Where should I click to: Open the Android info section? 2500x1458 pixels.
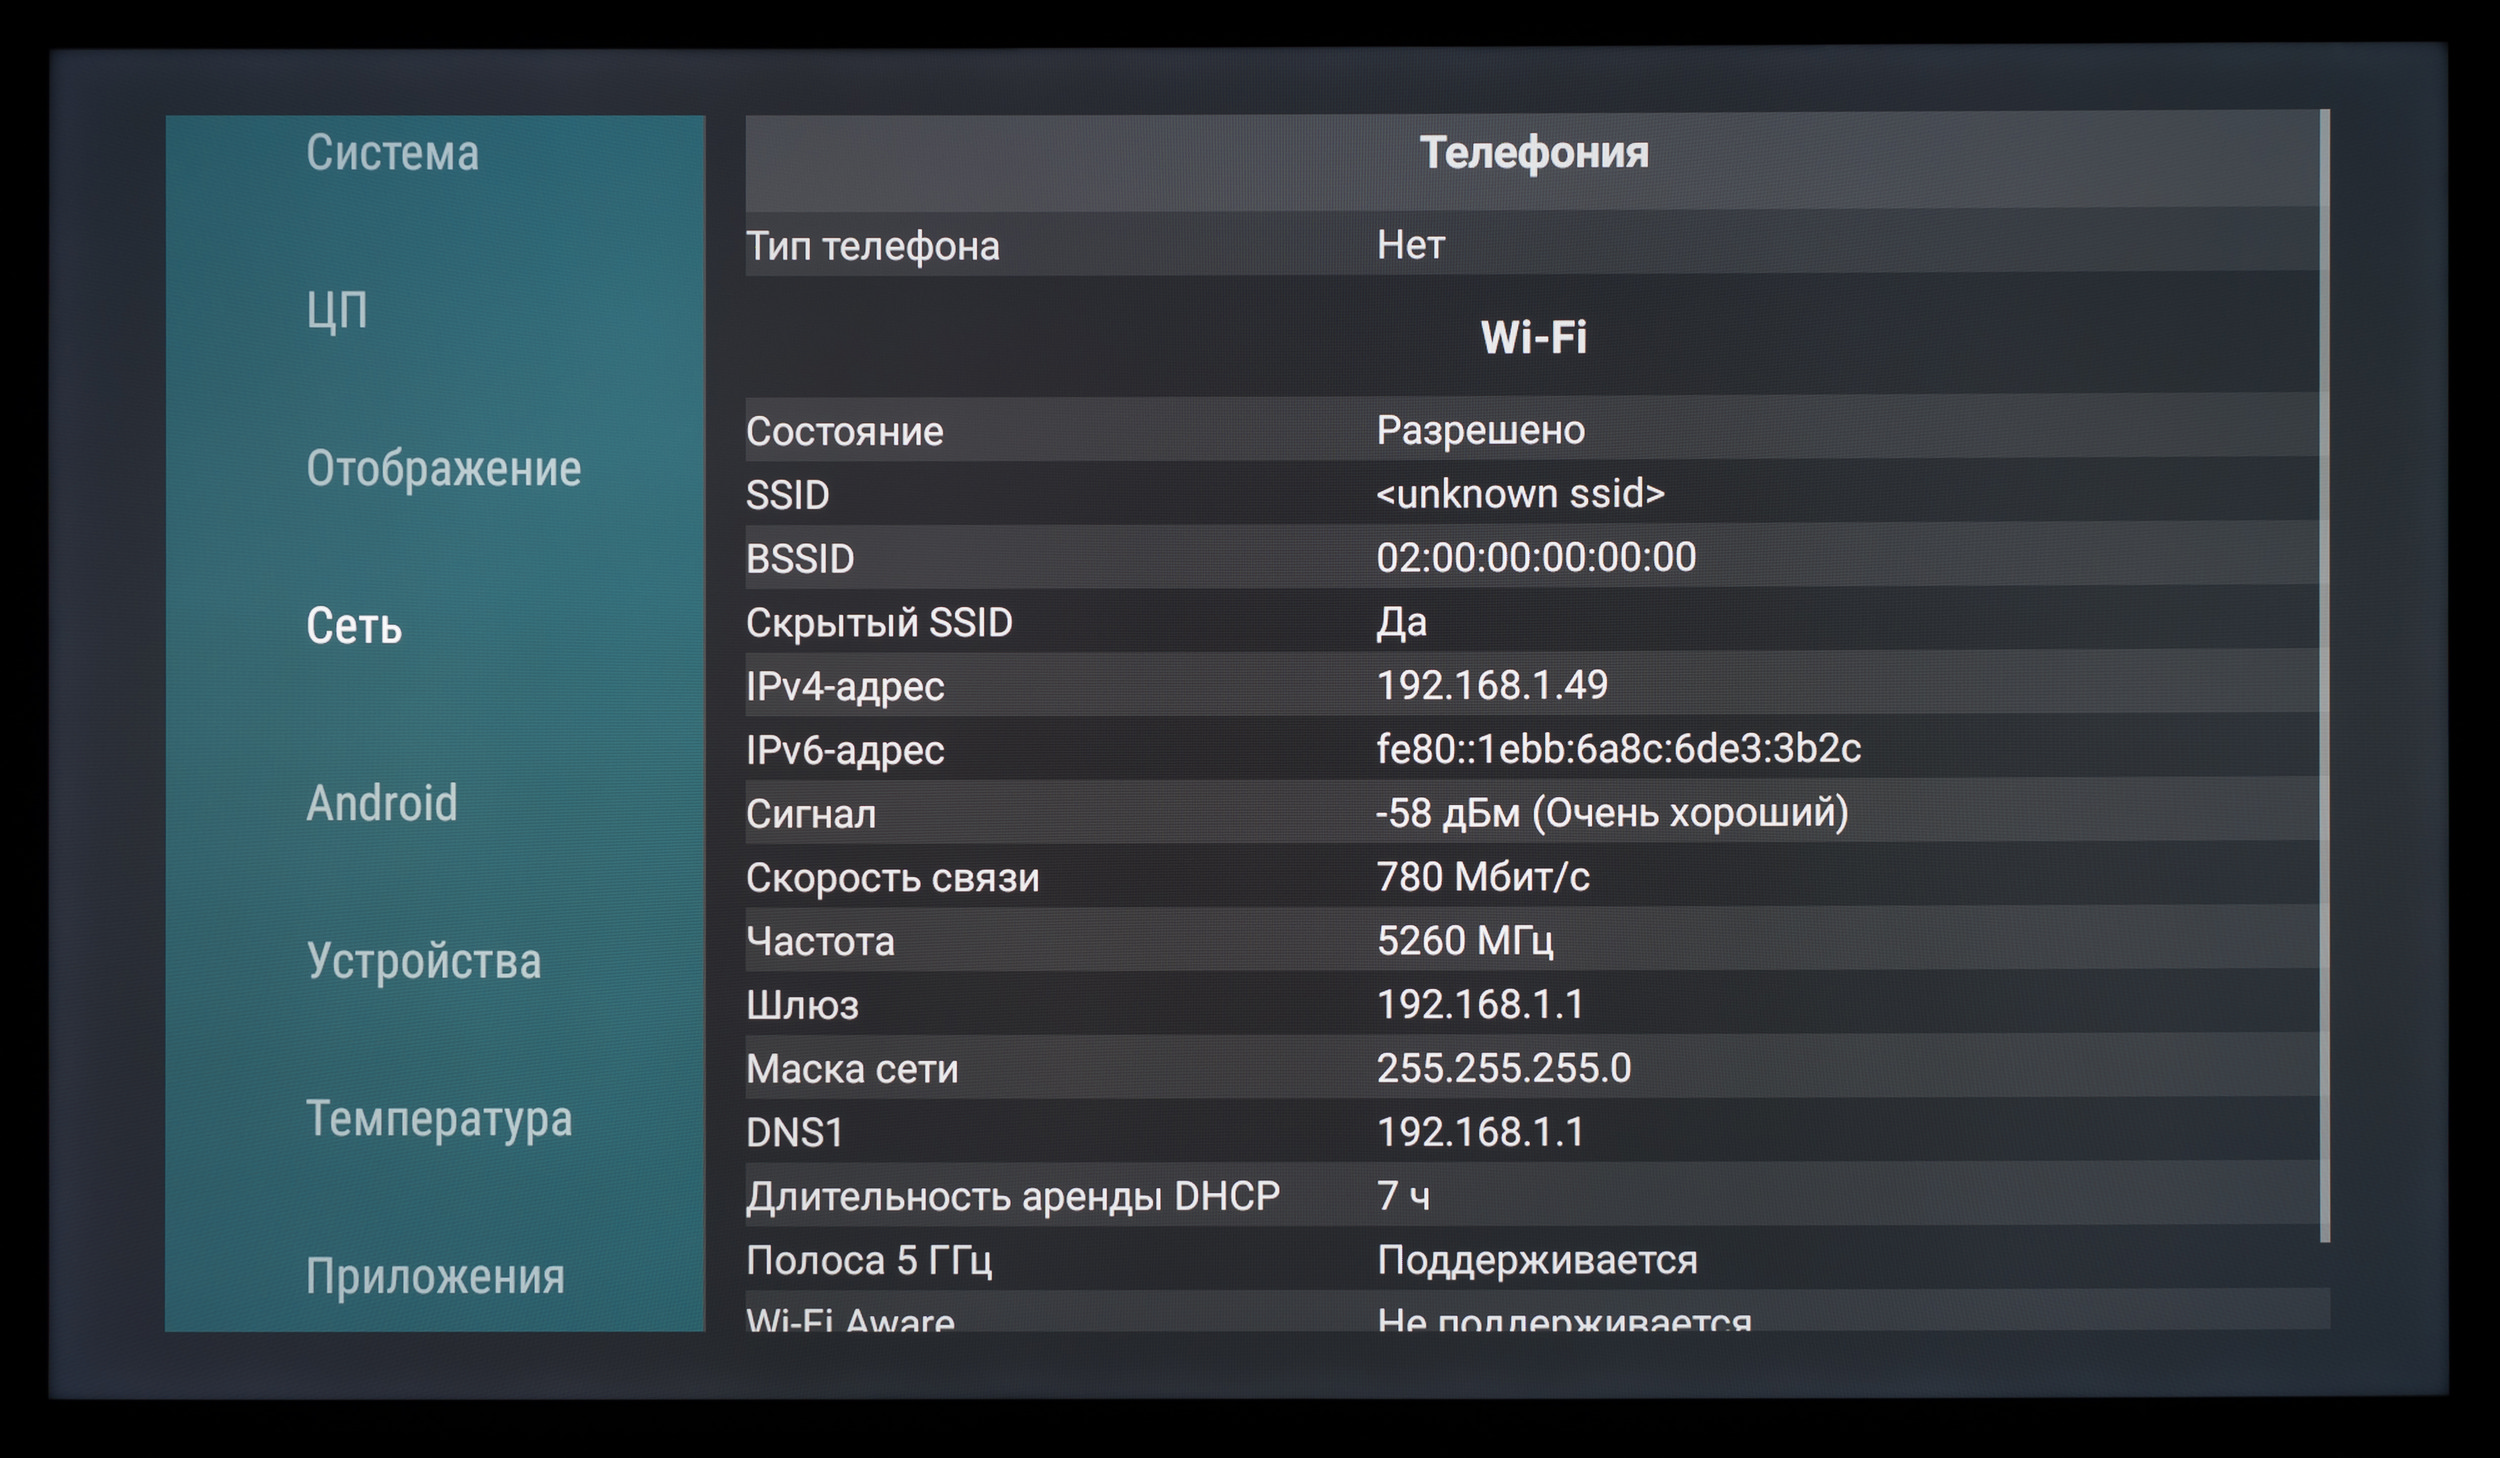pyautogui.click(x=382, y=803)
